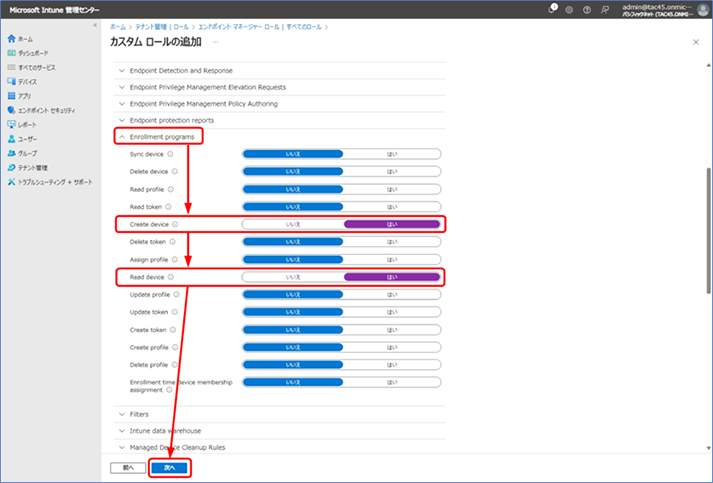Image resolution: width=713 pixels, height=483 pixels.
Task: Click the Apps grid icon in sidebar
Action: (11, 96)
